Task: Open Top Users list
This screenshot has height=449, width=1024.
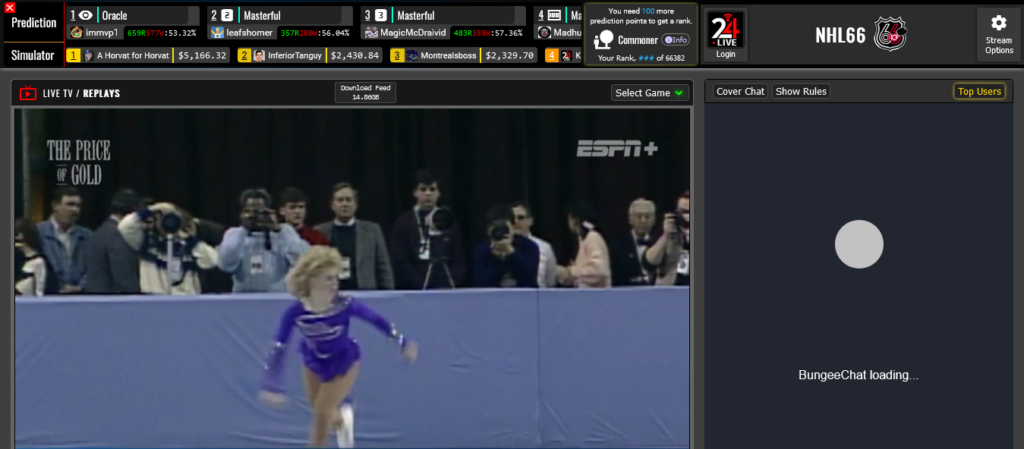Action: pyautogui.click(x=979, y=91)
